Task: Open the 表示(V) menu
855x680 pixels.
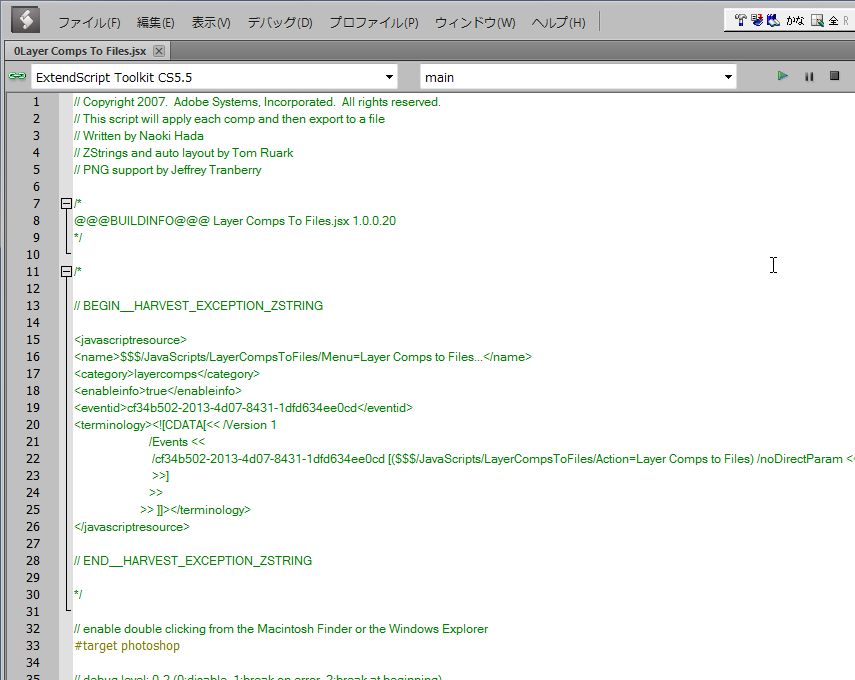Action: (x=211, y=22)
